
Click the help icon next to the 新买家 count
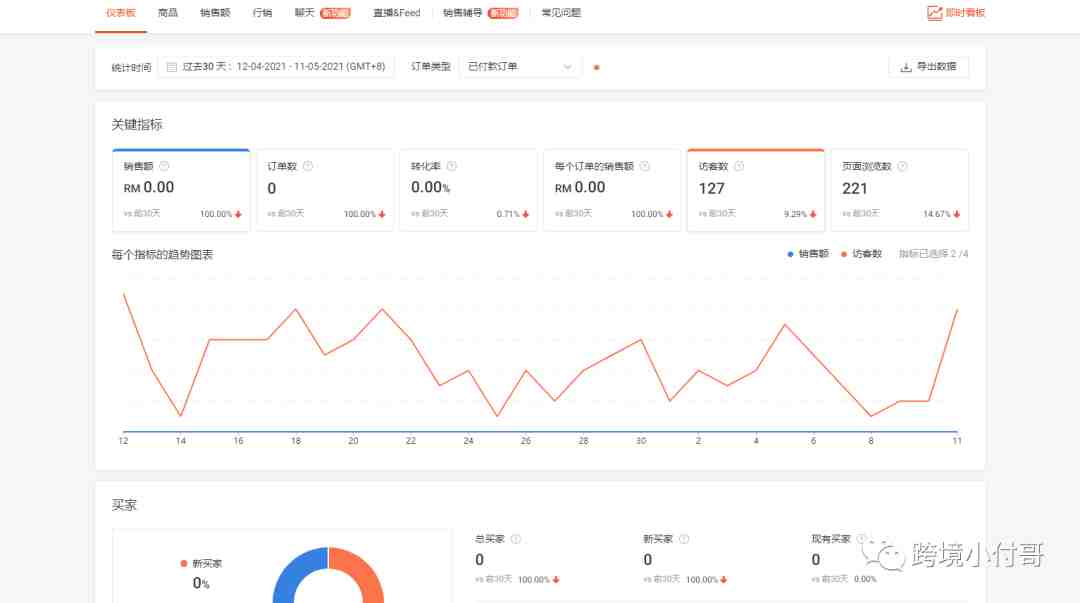point(684,539)
